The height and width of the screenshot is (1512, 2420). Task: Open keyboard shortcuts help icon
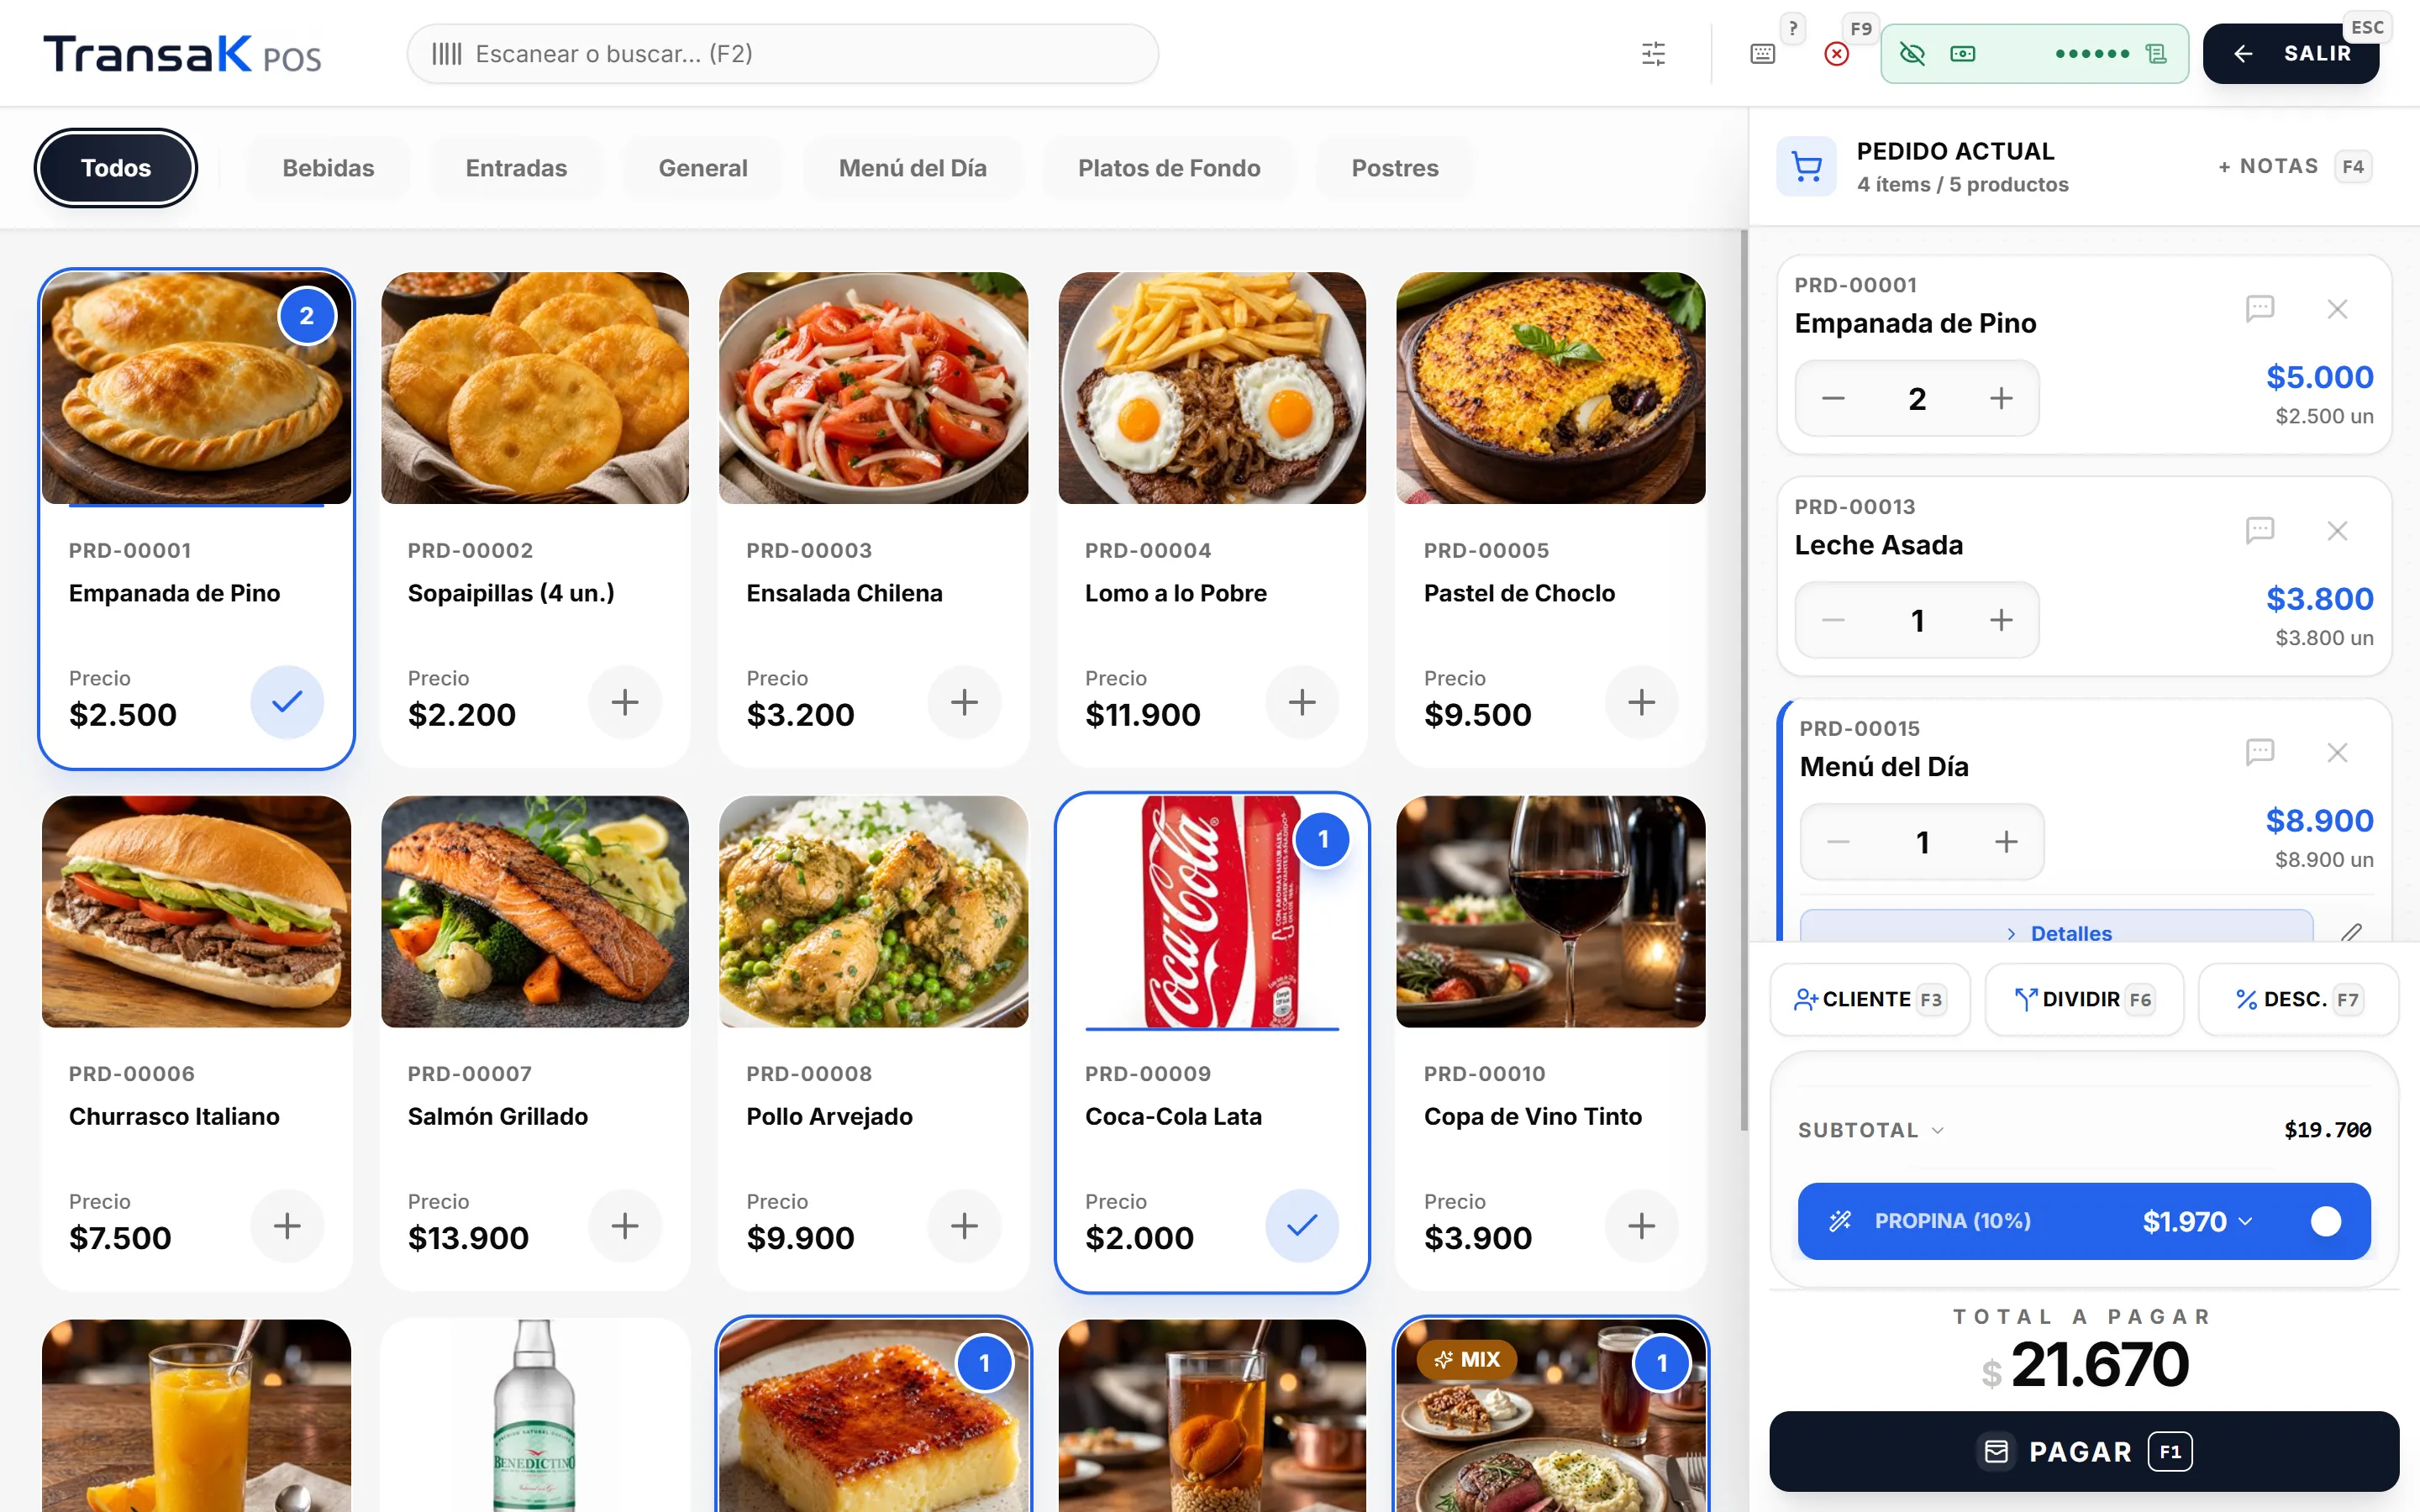click(1763, 54)
